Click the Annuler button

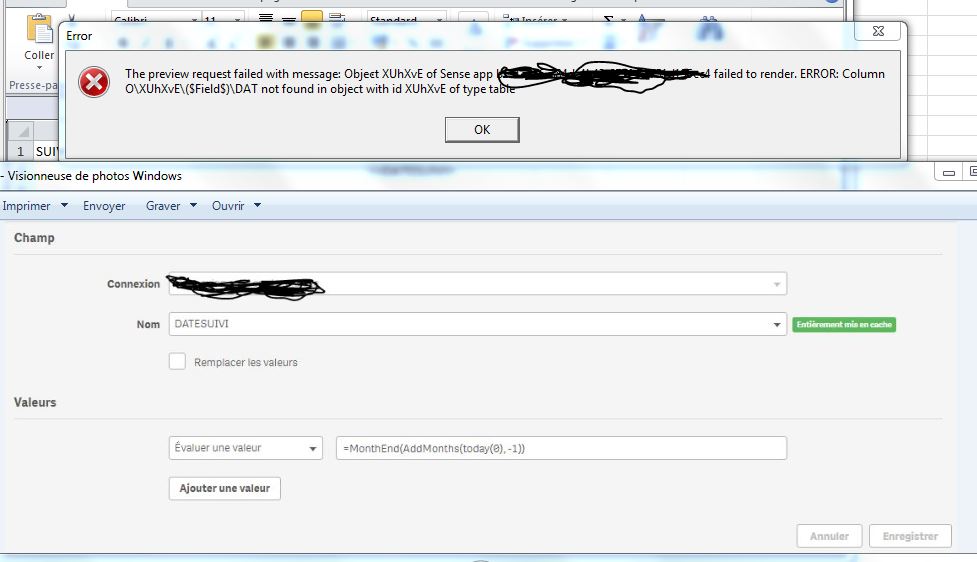pos(829,536)
